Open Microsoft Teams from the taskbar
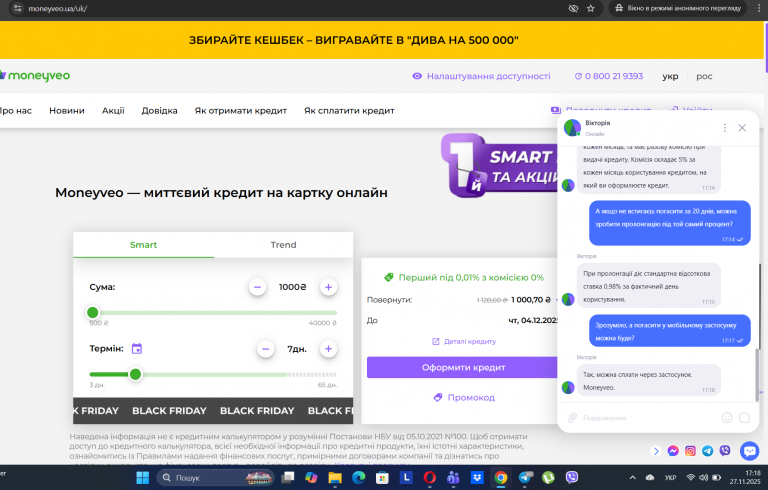 coord(453,477)
